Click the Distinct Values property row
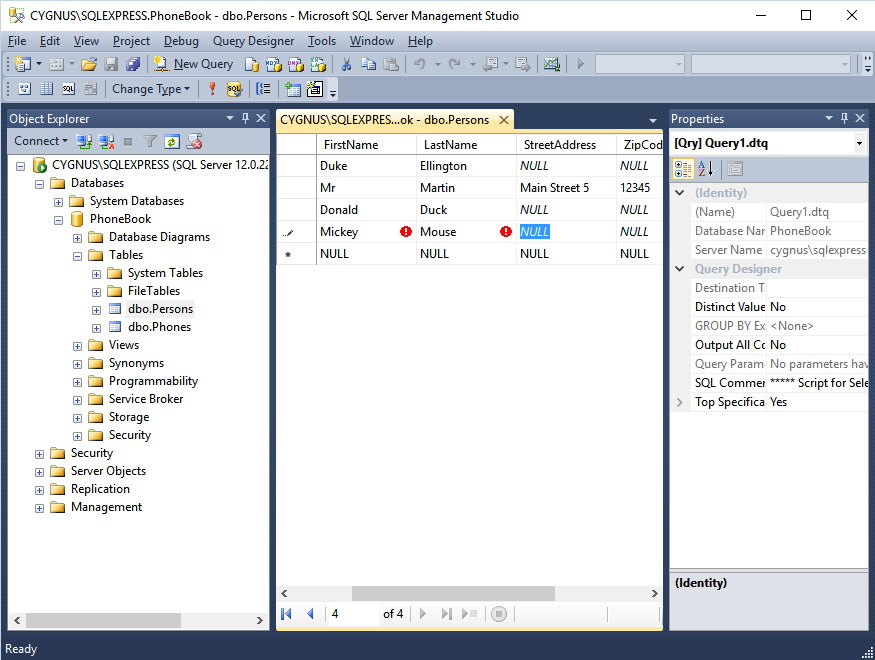 tap(780, 307)
